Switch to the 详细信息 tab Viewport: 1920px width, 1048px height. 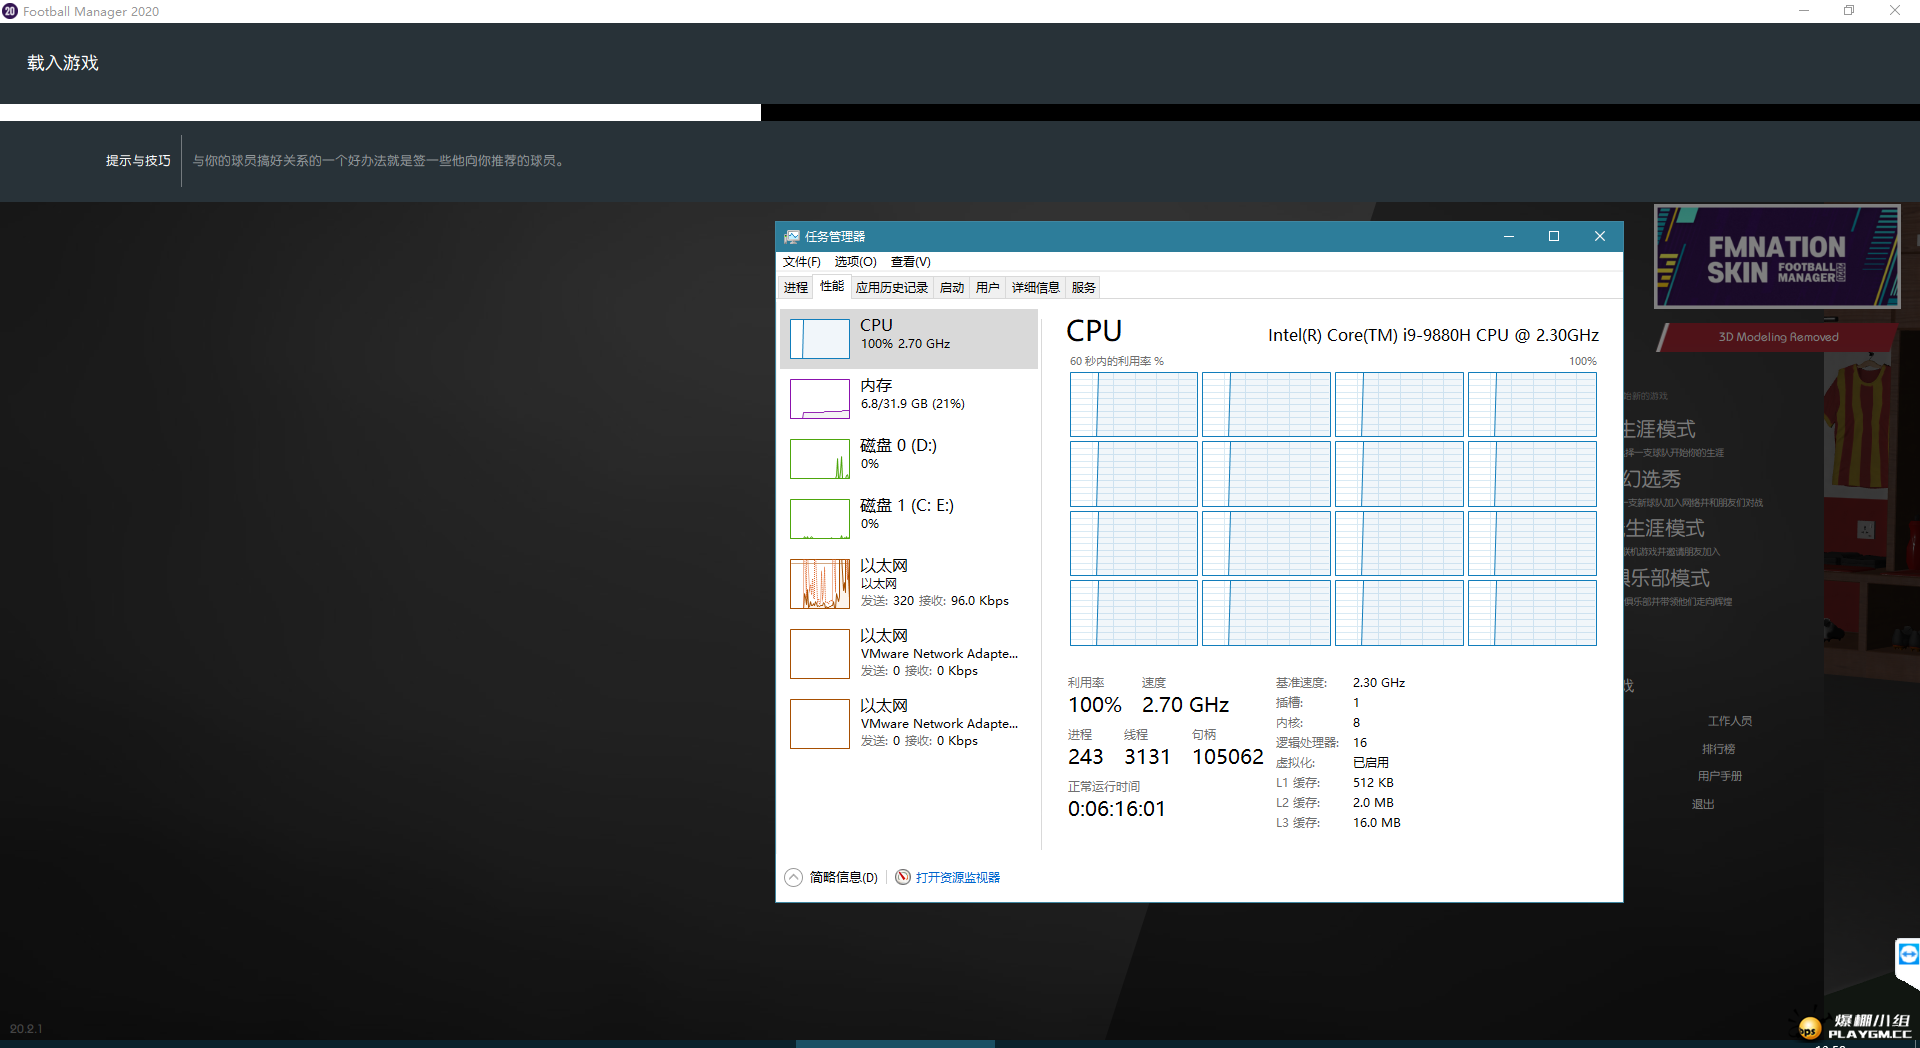[x=1035, y=288]
